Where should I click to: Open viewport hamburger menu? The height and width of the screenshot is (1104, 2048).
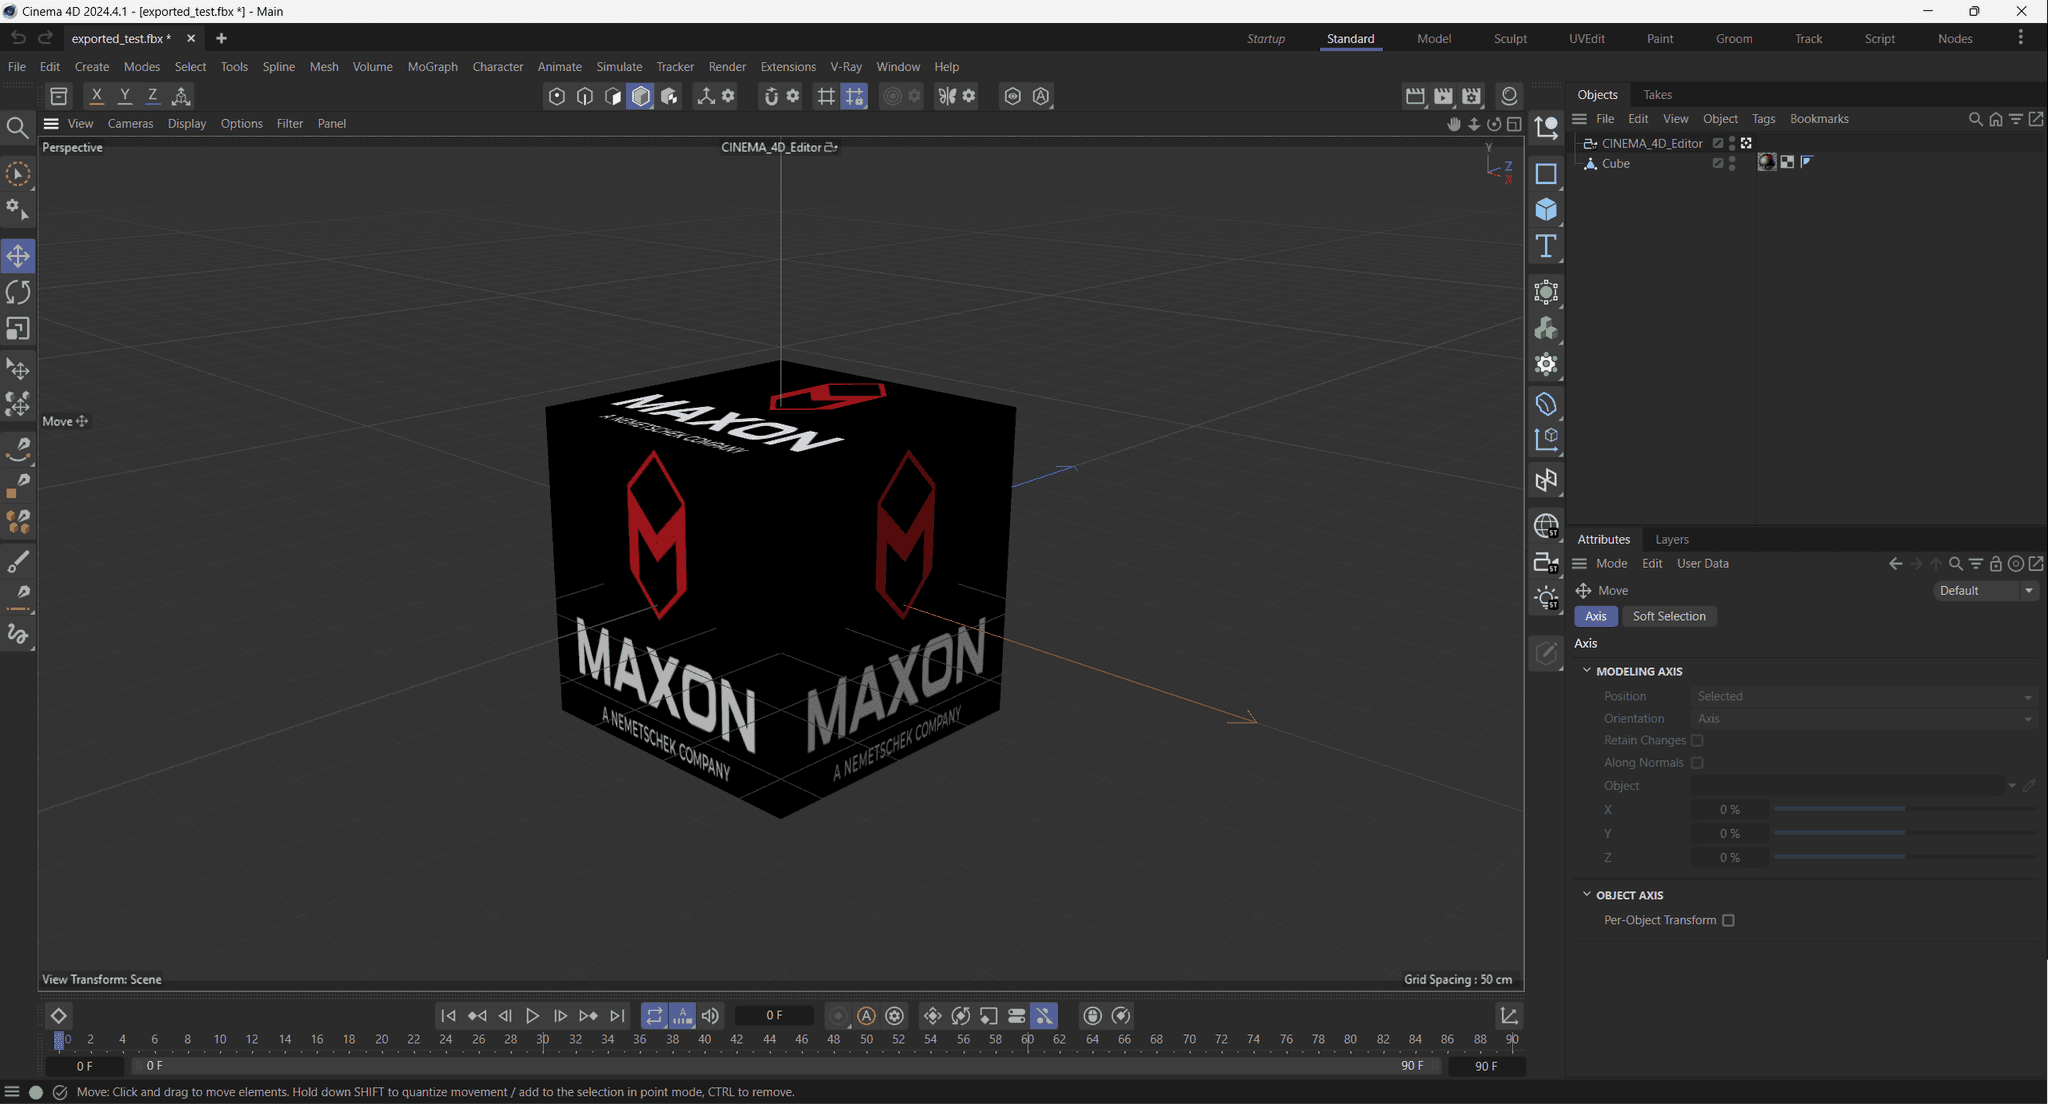[x=51, y=124]
